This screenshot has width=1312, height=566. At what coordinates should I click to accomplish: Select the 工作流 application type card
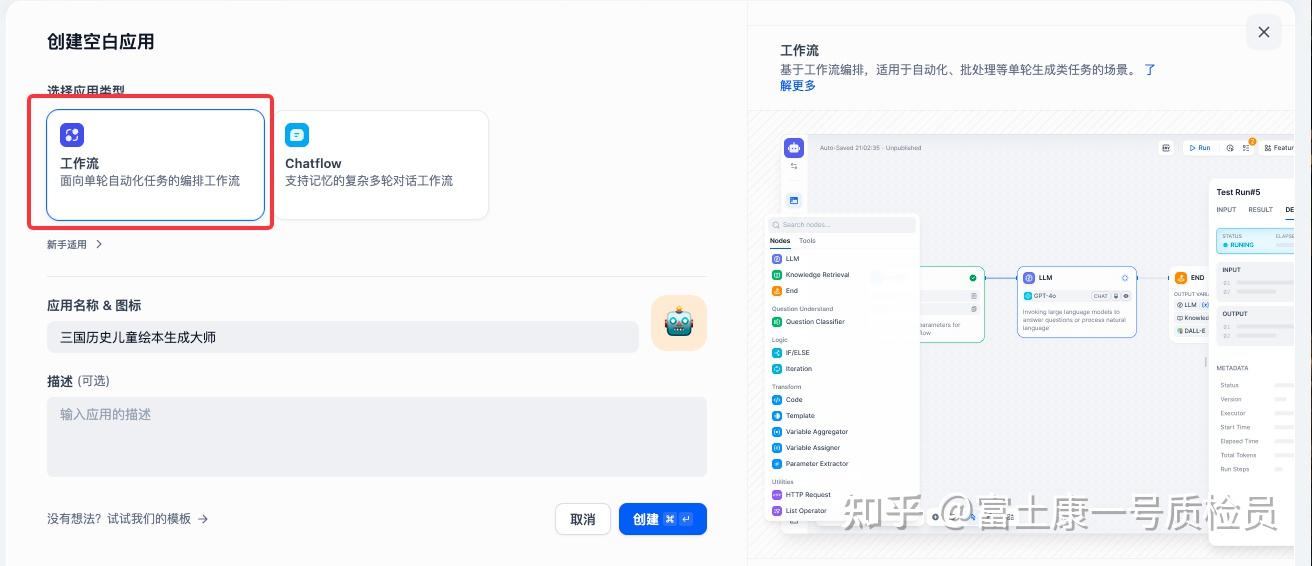(156, 165)
